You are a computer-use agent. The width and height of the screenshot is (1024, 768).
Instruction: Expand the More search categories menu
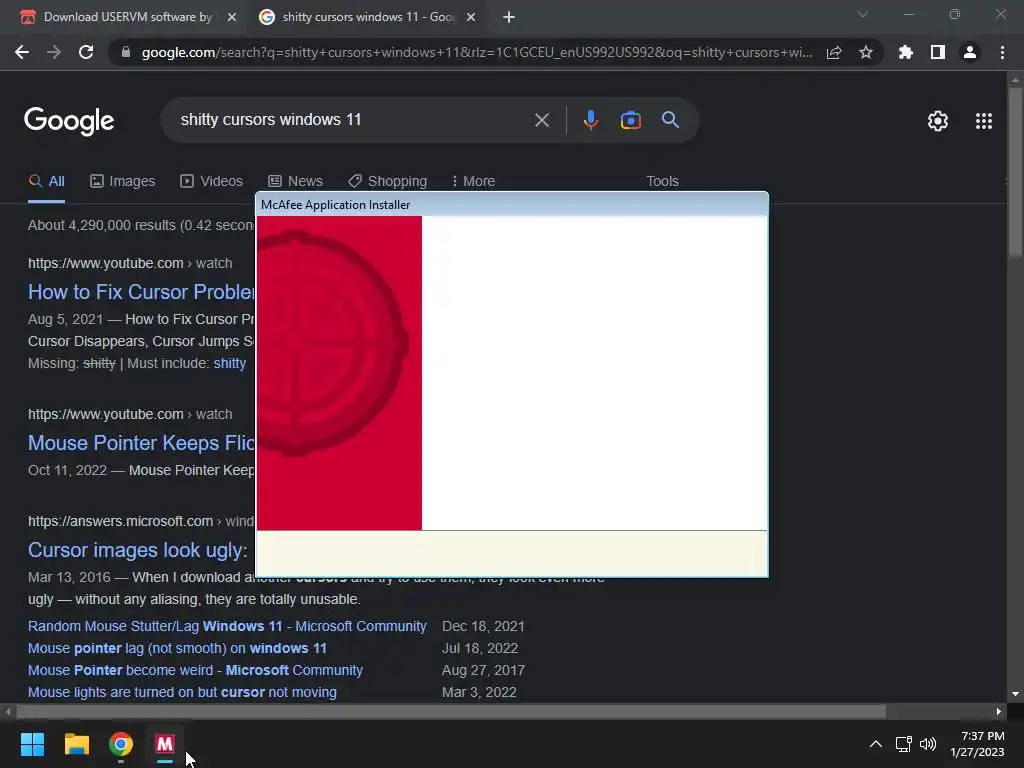[x=473, y=181]
